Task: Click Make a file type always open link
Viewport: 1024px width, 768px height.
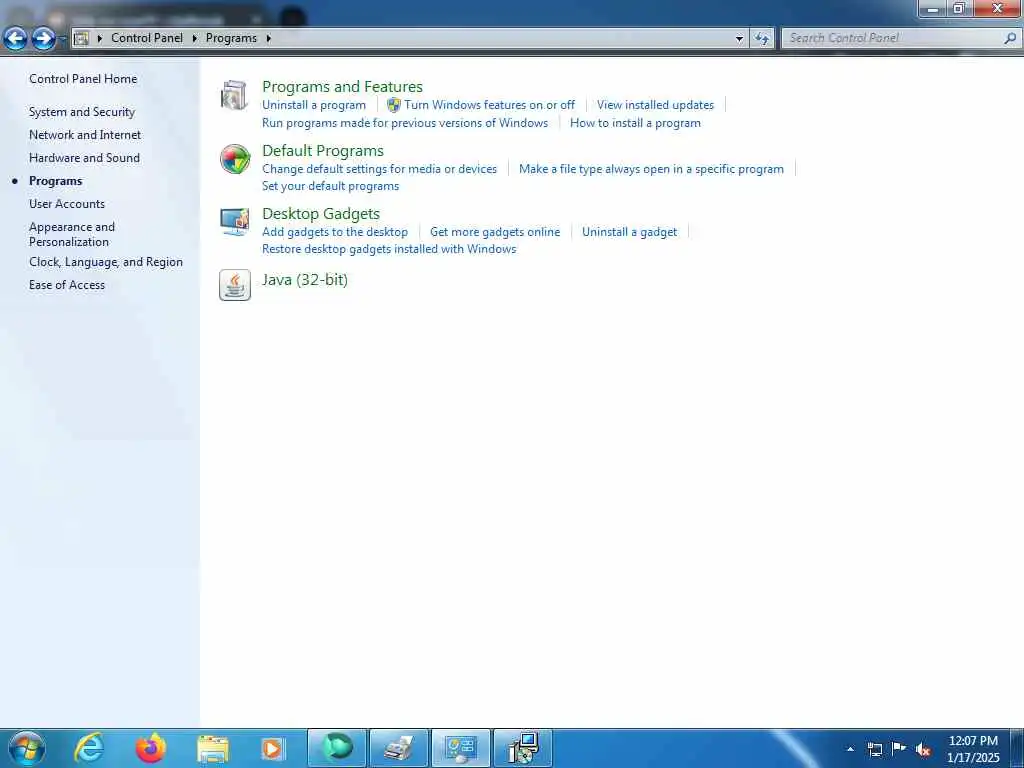Action: 651,169
